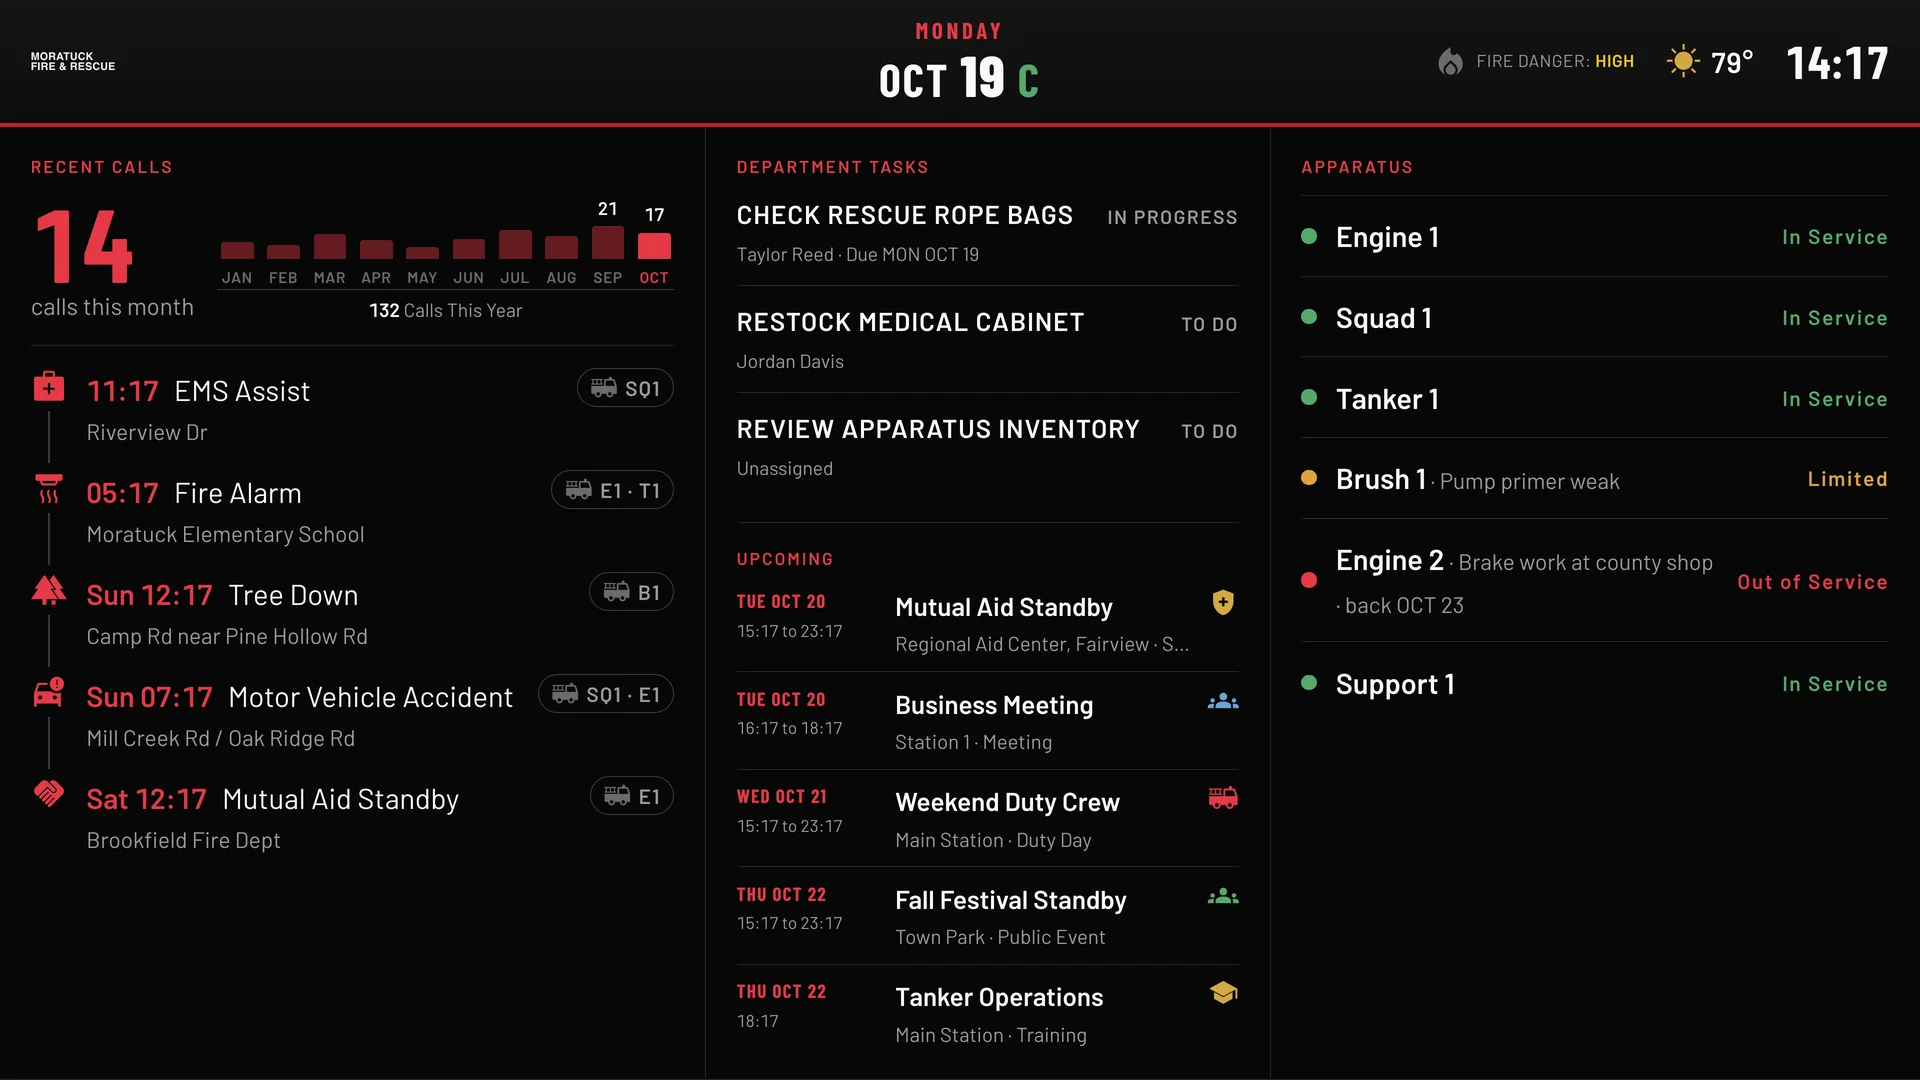The width and height of the screenshot is (1920, 1080).
Task: Click the sunny weather icon
Action: point(1683,62)
